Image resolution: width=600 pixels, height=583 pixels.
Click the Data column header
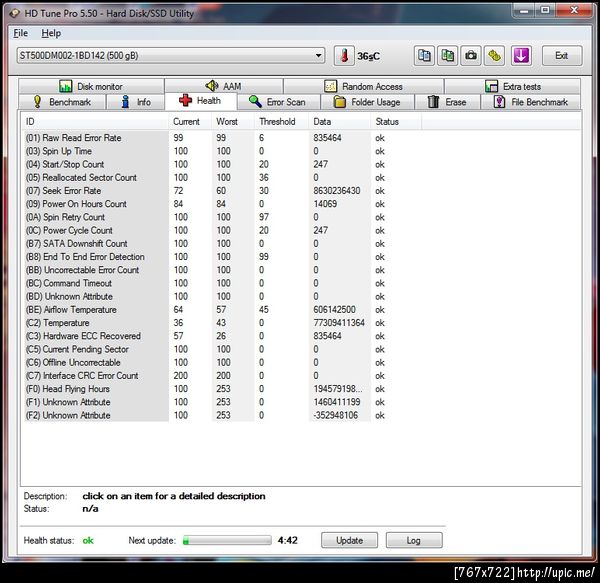click(x=339, y=122)
